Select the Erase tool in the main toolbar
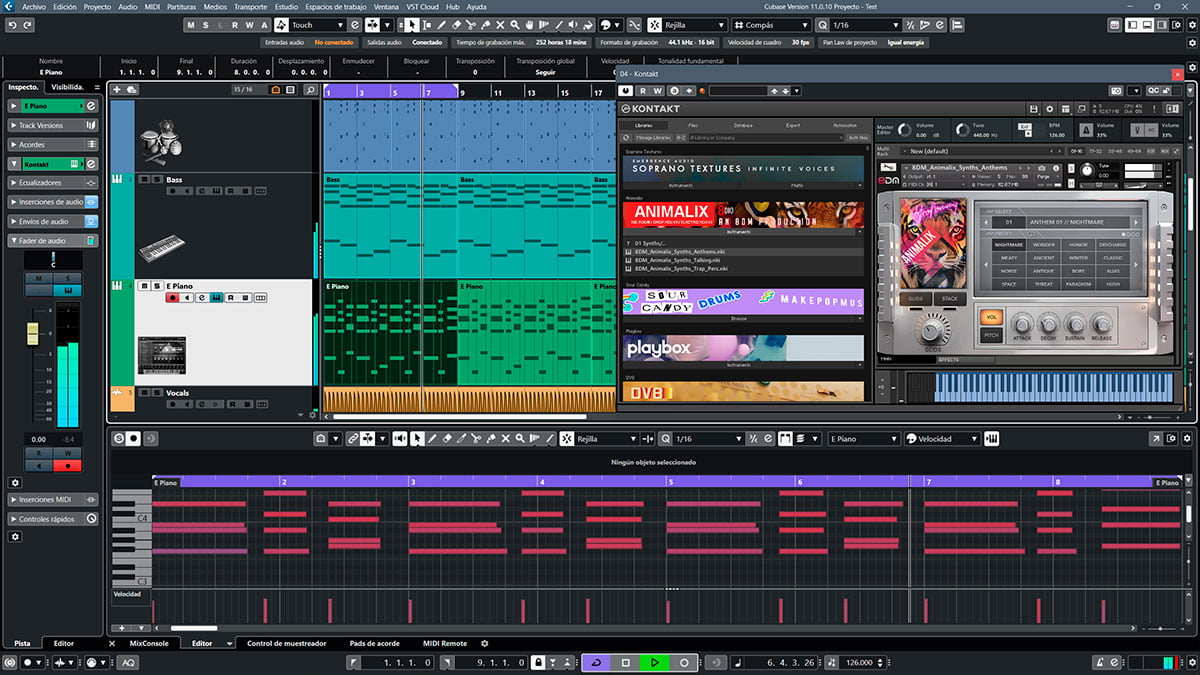 (x=457, y=24)
